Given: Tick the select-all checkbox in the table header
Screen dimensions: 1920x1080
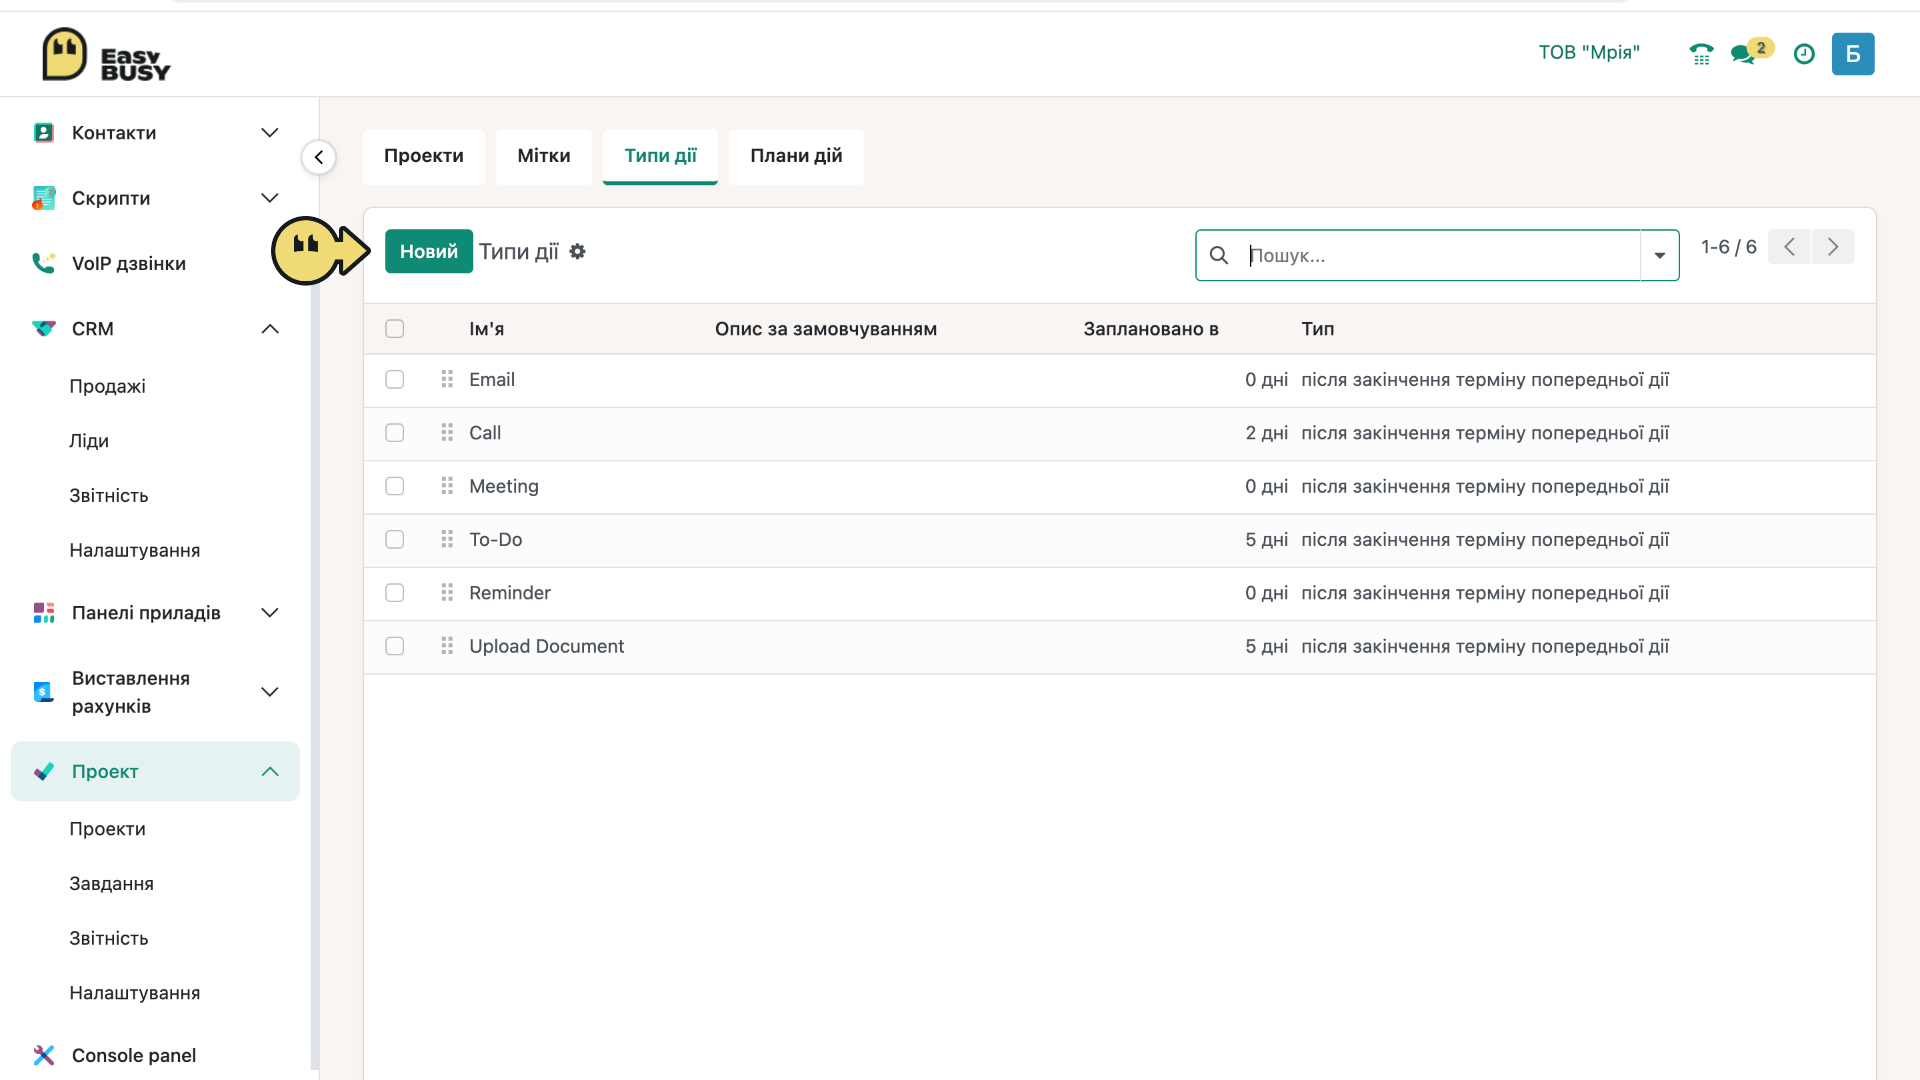Looking at the screenshot, I should 395,329.
